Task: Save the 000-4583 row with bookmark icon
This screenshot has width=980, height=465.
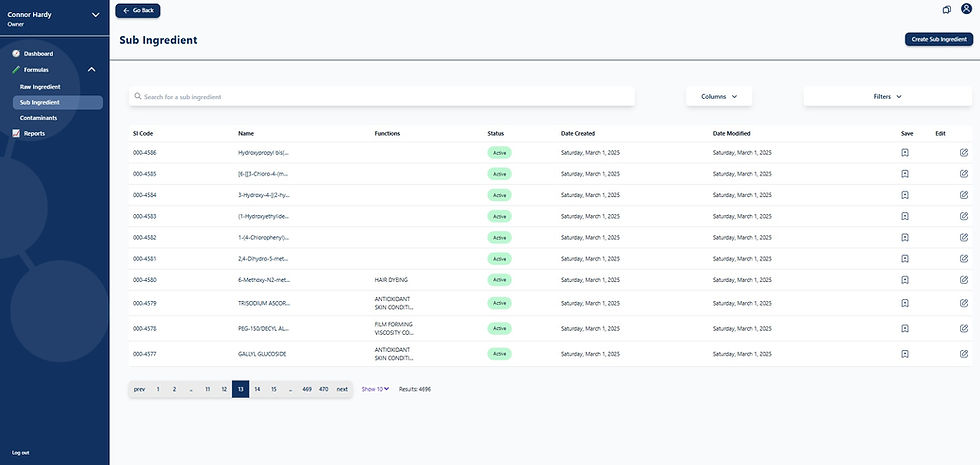Action: pyautogui.click(x=904, y=216)
